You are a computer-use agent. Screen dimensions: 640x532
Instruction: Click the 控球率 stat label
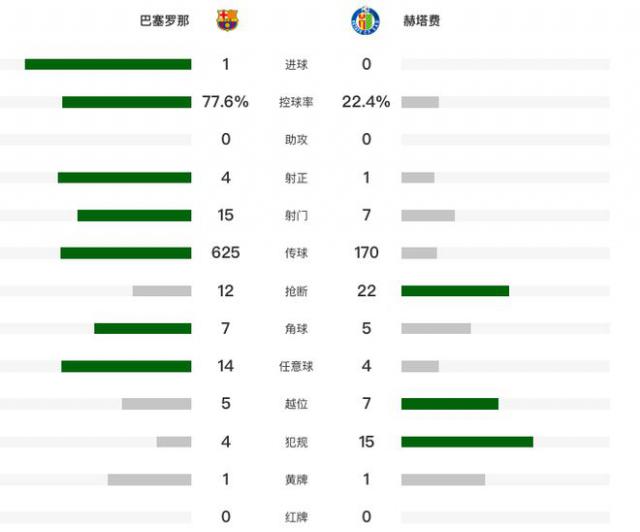pos(296,102)
